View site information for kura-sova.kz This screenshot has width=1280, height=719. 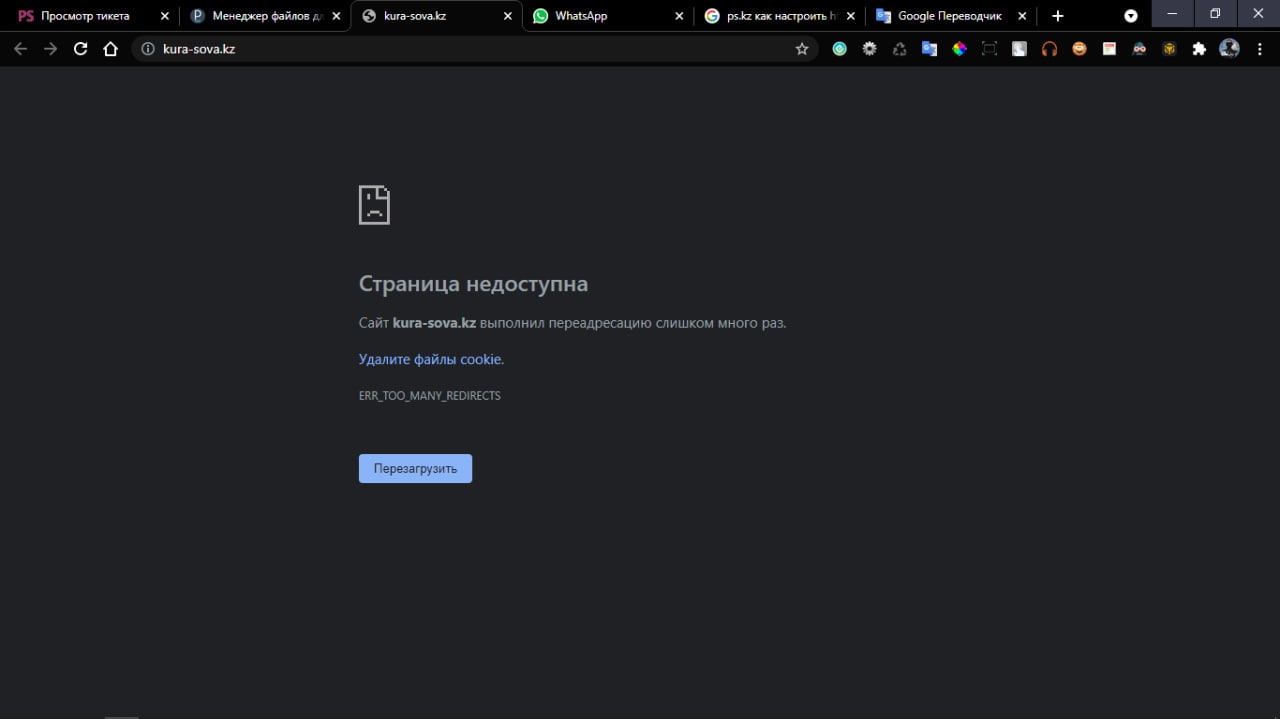[x=148, y=48]
